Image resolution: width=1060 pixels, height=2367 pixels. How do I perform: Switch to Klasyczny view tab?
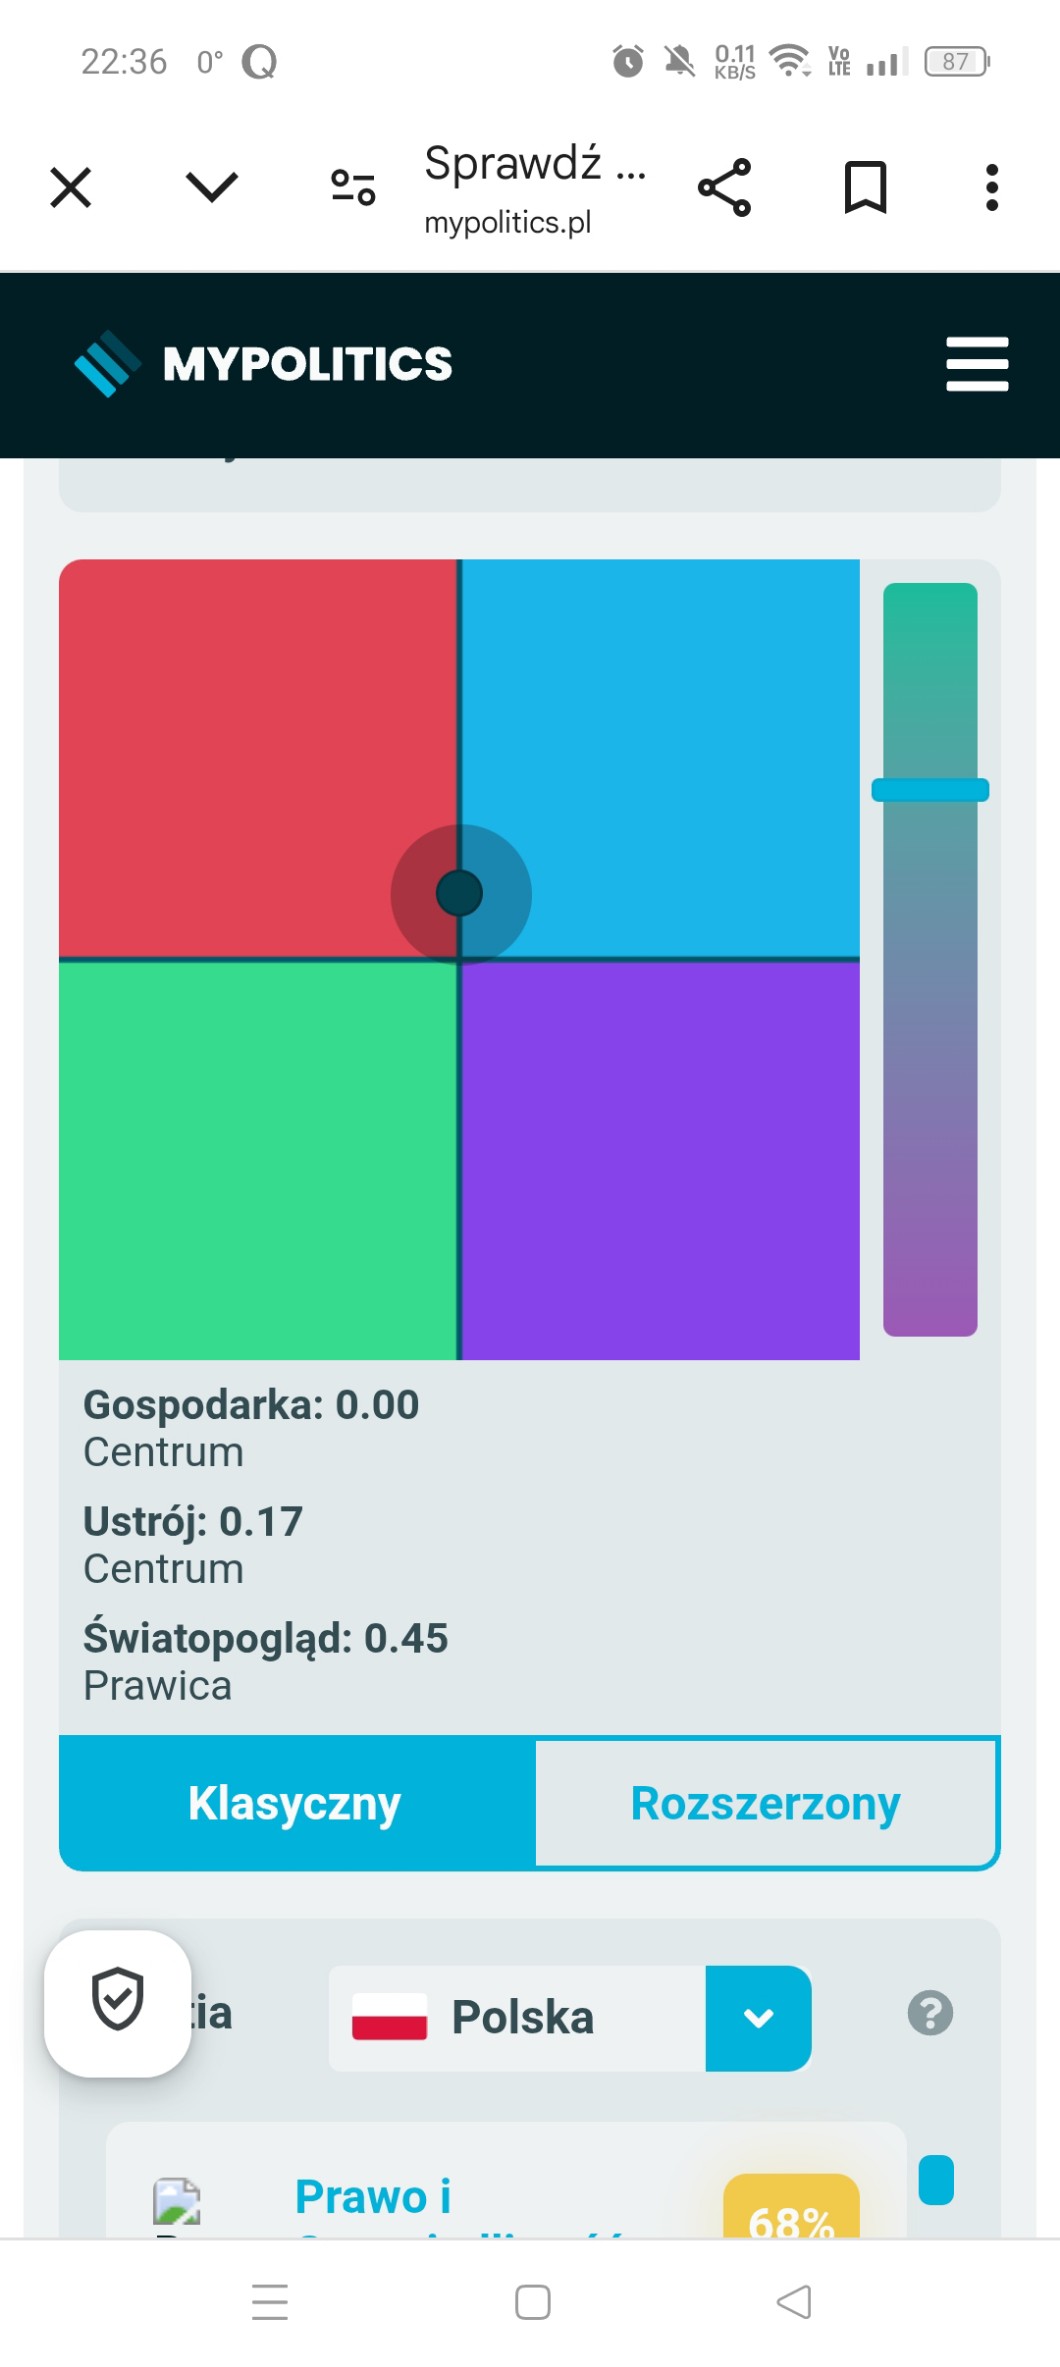click(x=296, y=1803)
